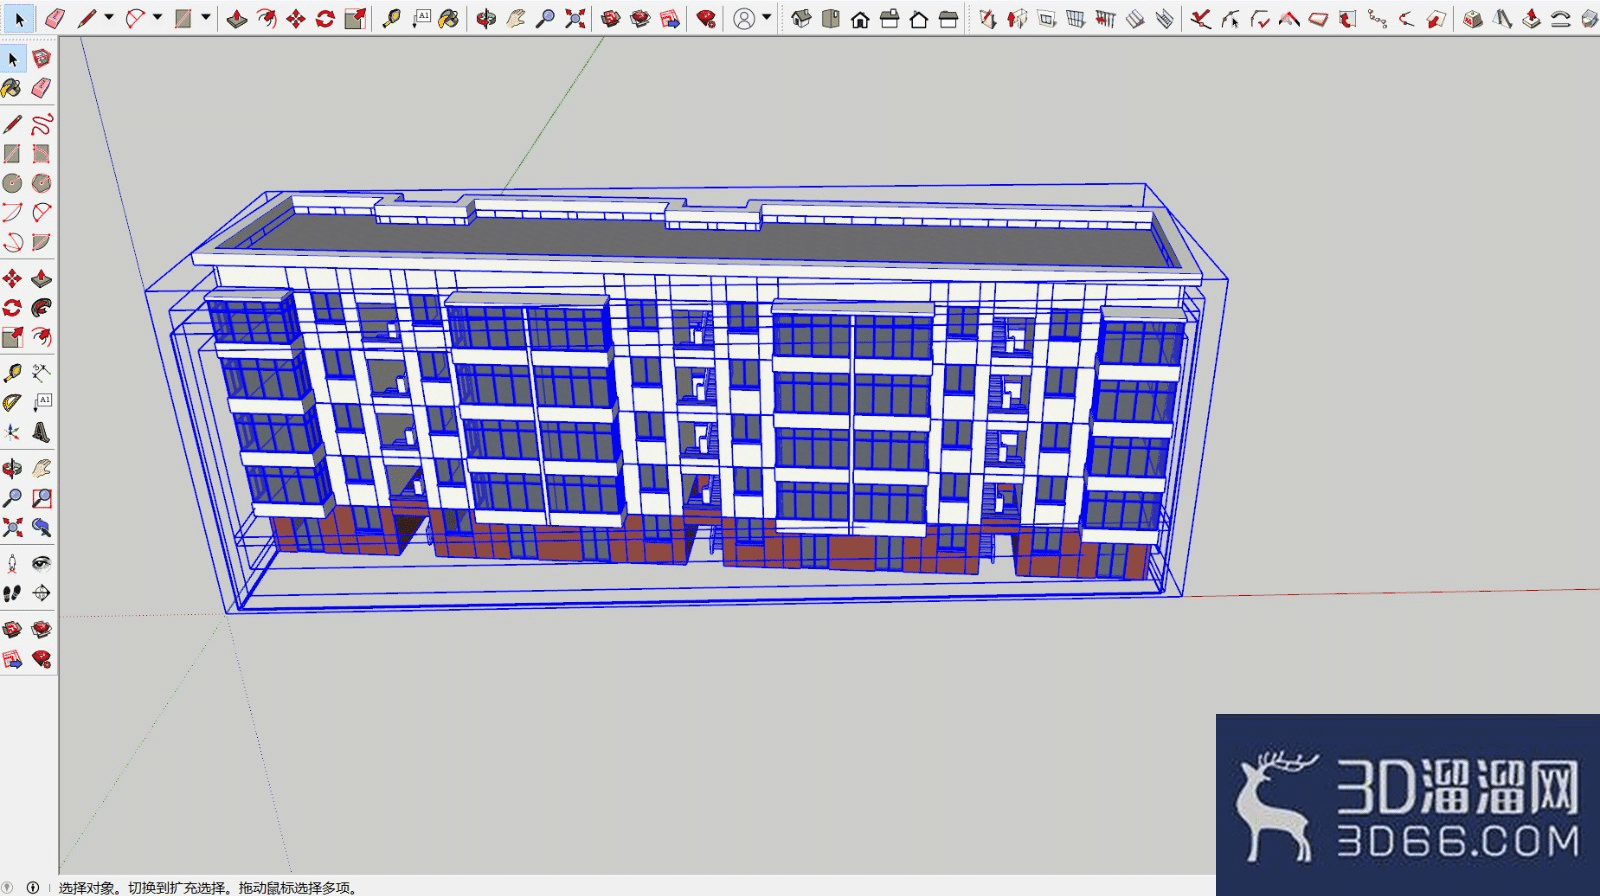This screenshot has width=1600, height=896.
Task: Choose Rotated Rectangle in left toolbar
Action: (x=41, y=153)
